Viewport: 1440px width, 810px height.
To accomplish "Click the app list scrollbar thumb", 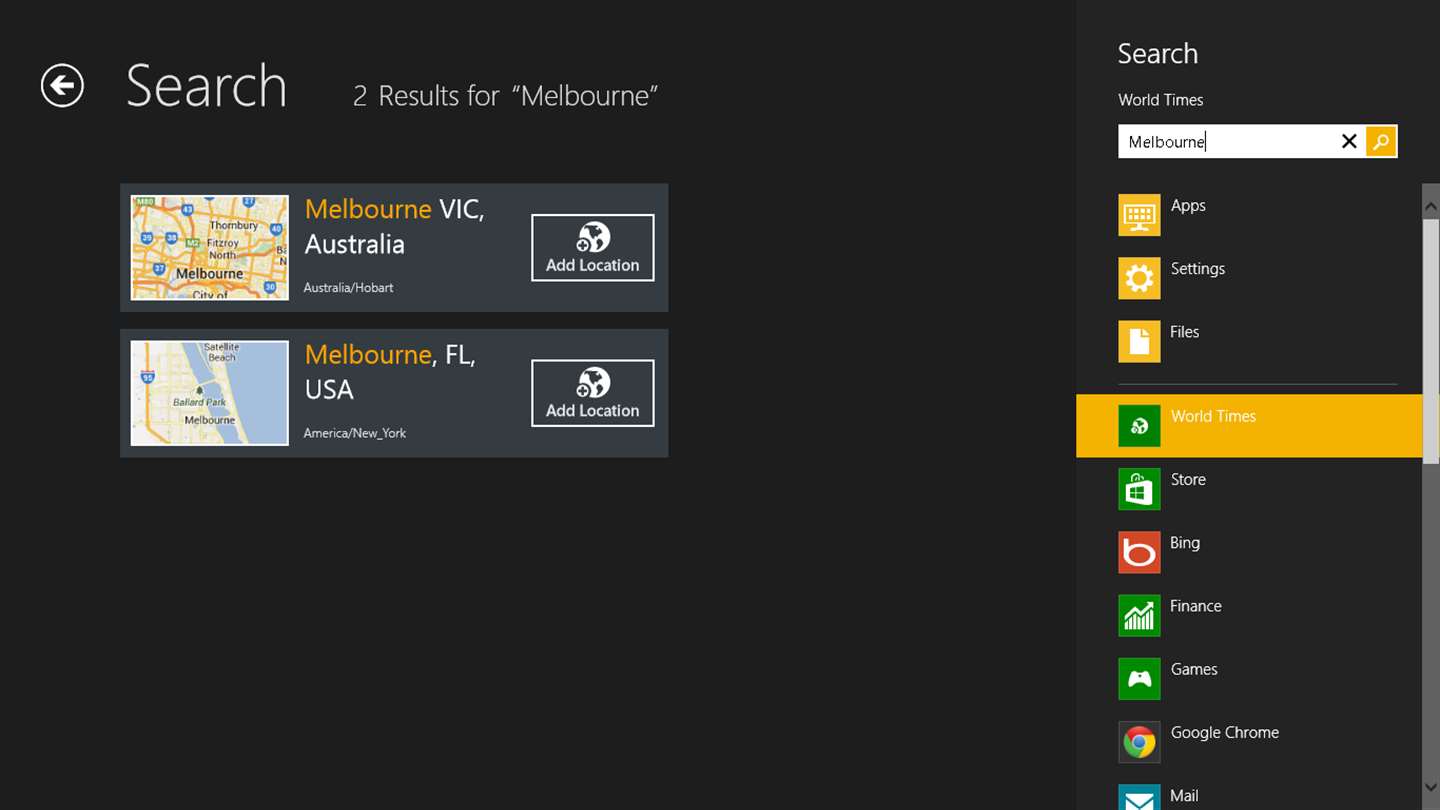I will (x=1431, y=342).
